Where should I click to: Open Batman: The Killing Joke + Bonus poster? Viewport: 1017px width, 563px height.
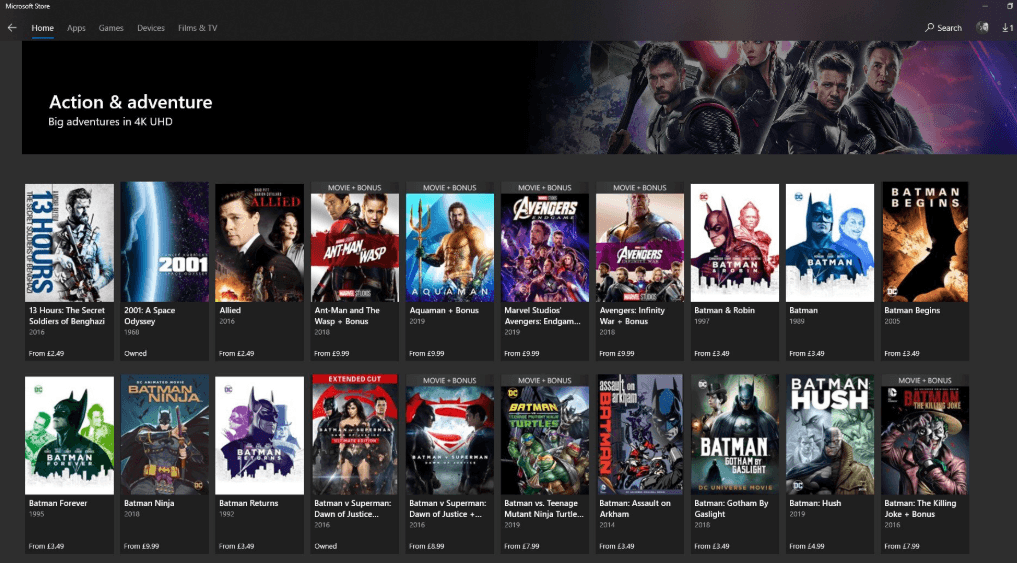(x=925, y=435)
